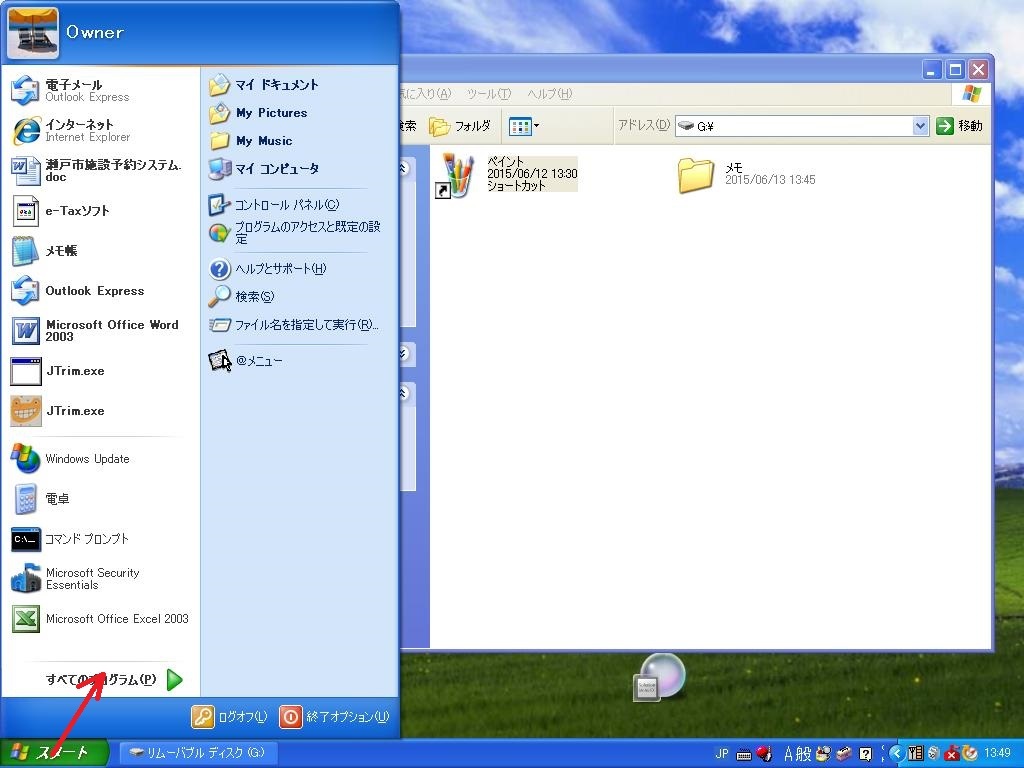The height and width of the screenshot is (768, 1024).
Task: Expand hidden tray icons arrow
Action: point(896,754)
